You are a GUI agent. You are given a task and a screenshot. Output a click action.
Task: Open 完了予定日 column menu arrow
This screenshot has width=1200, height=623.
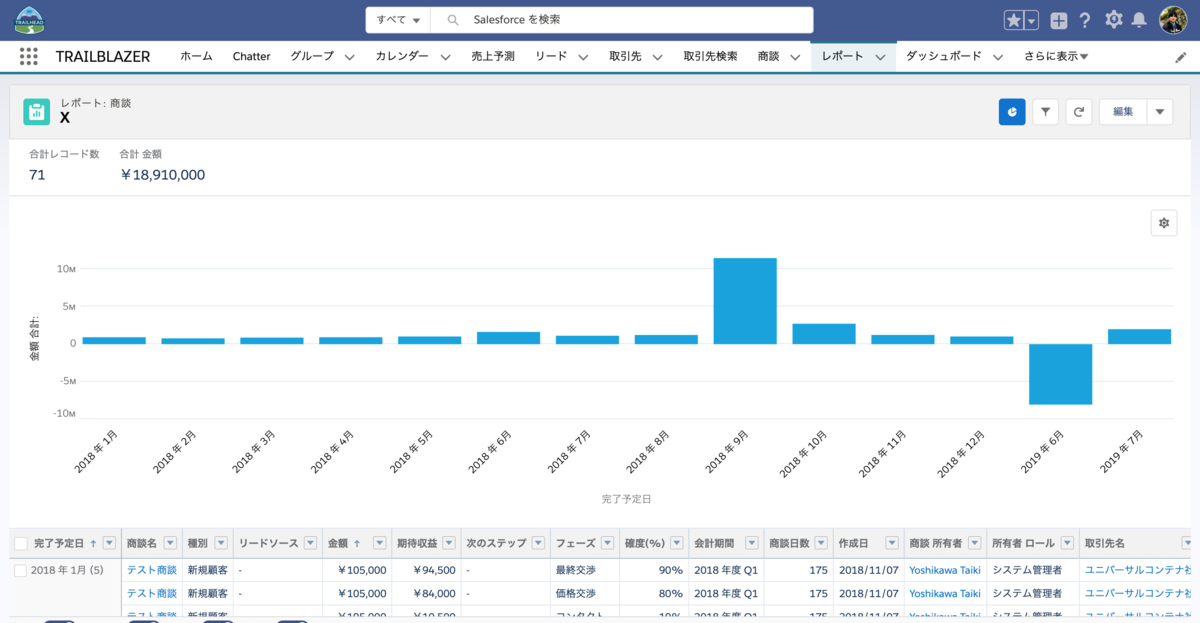[109, 543]
